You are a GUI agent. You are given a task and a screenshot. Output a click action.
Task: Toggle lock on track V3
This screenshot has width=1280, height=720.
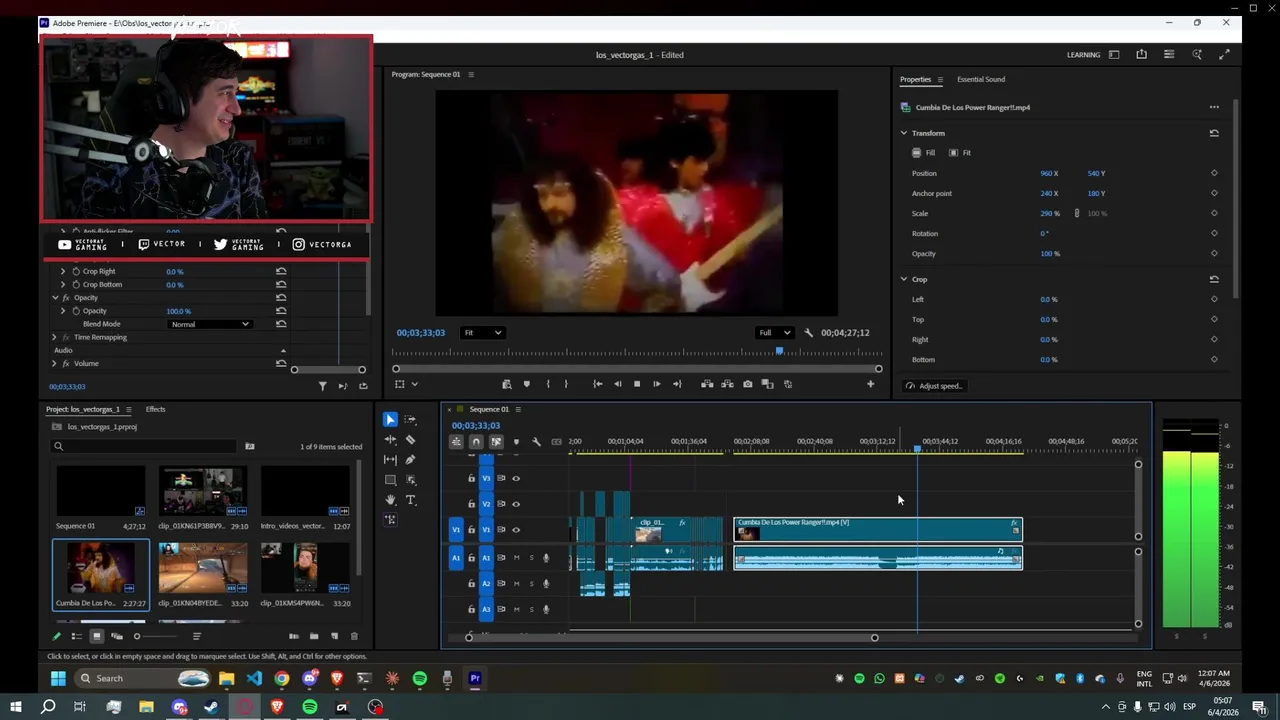pyautogui.click(x=472, y=478)
